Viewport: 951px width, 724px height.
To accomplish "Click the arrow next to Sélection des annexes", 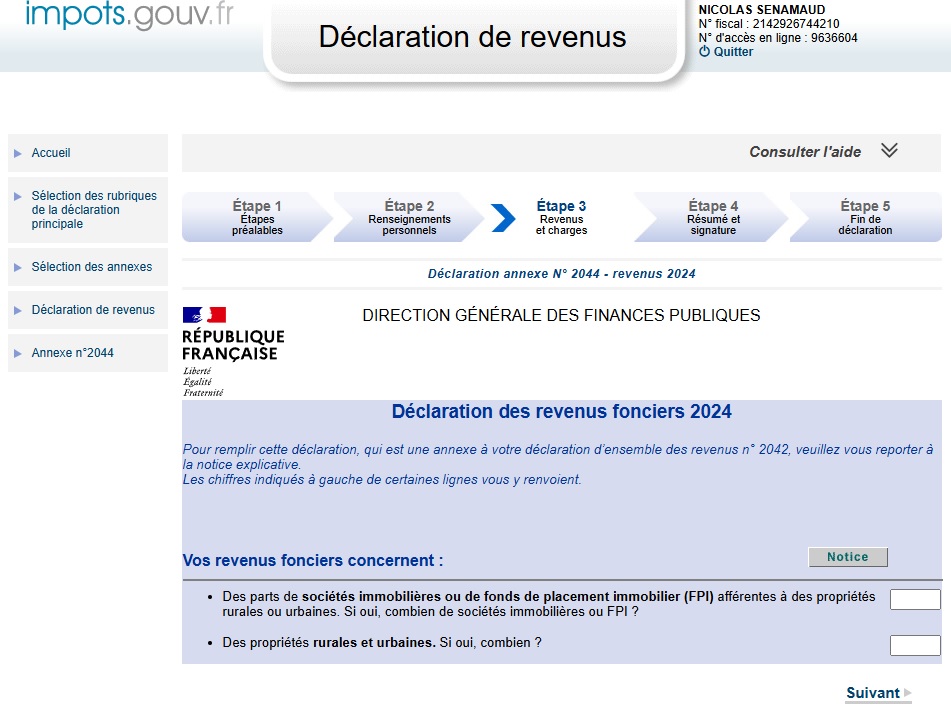I will click(x=18, y=267).
